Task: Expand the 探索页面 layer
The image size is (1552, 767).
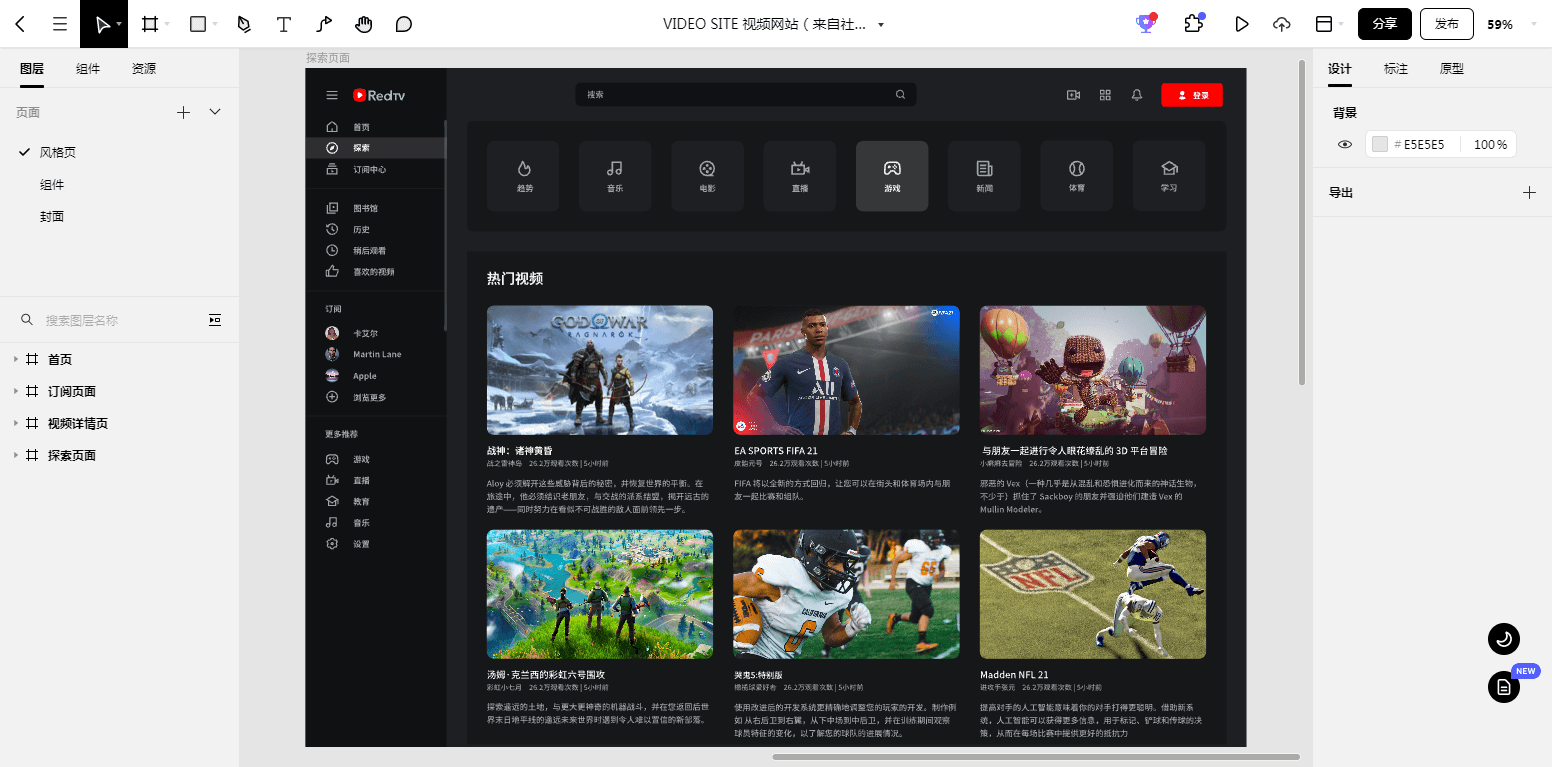Action: point(15,455)
